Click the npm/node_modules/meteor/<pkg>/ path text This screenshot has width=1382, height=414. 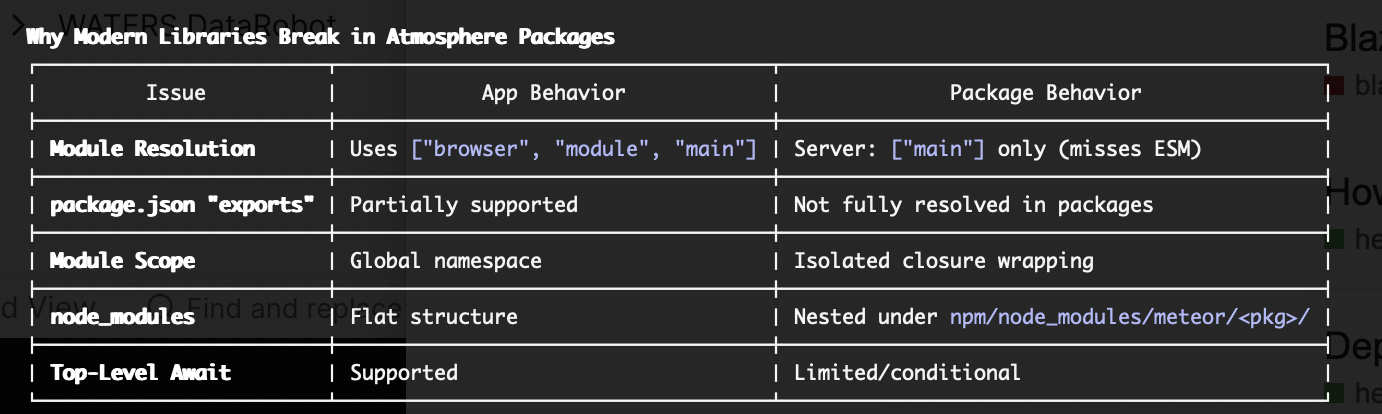tap(1129, 317)
